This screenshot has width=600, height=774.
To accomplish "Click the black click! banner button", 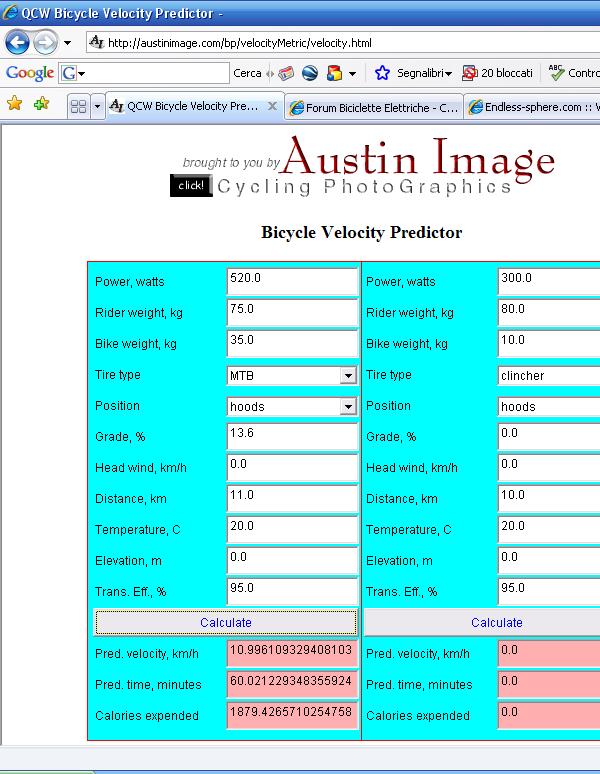I will 191,186.
